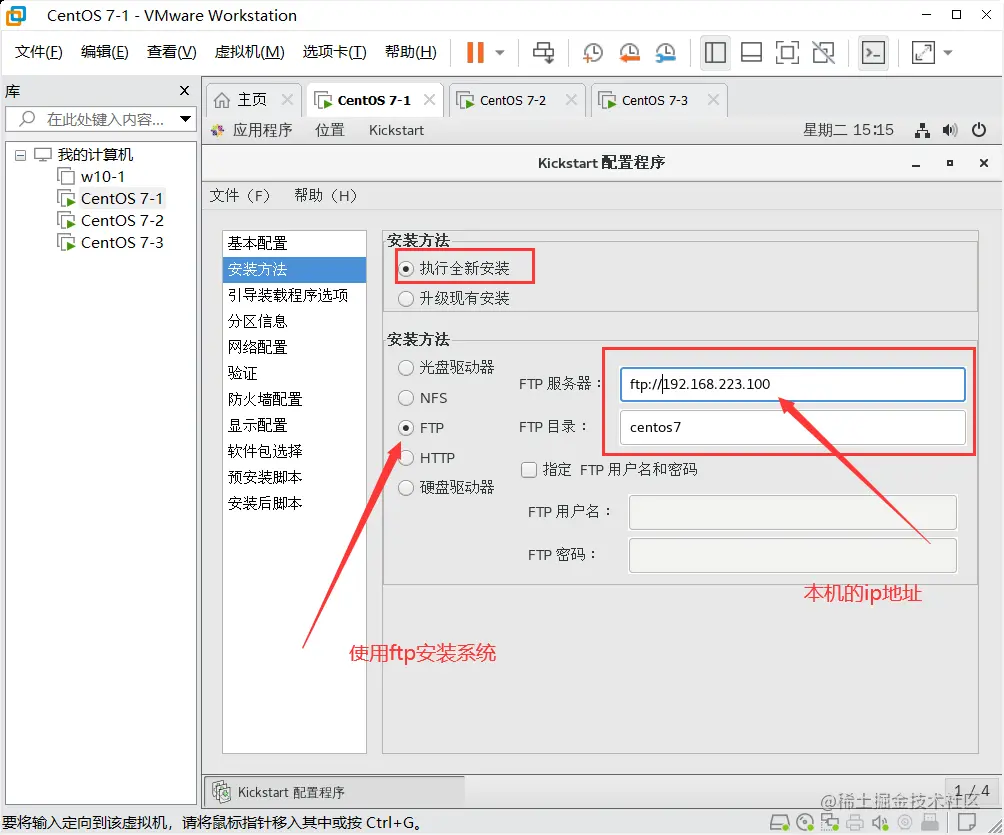This screenshot has width=1004, height=835.
Task: Click the send Ctrl+Alt+Del toolbar icon
Action: (x=544, y=53)
